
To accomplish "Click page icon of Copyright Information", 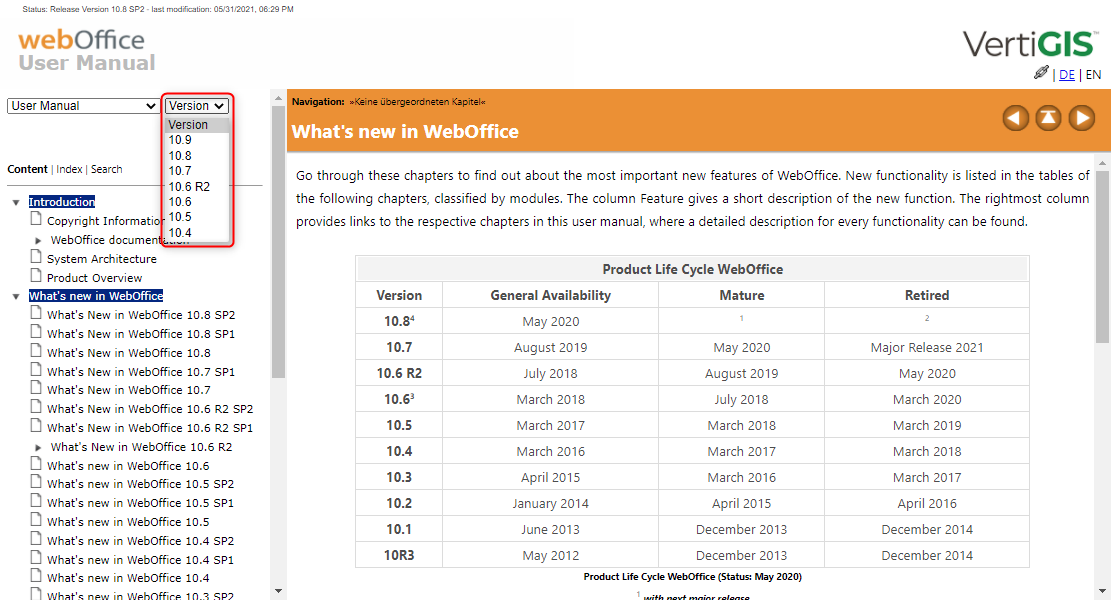I will click(x=36, y=219).
